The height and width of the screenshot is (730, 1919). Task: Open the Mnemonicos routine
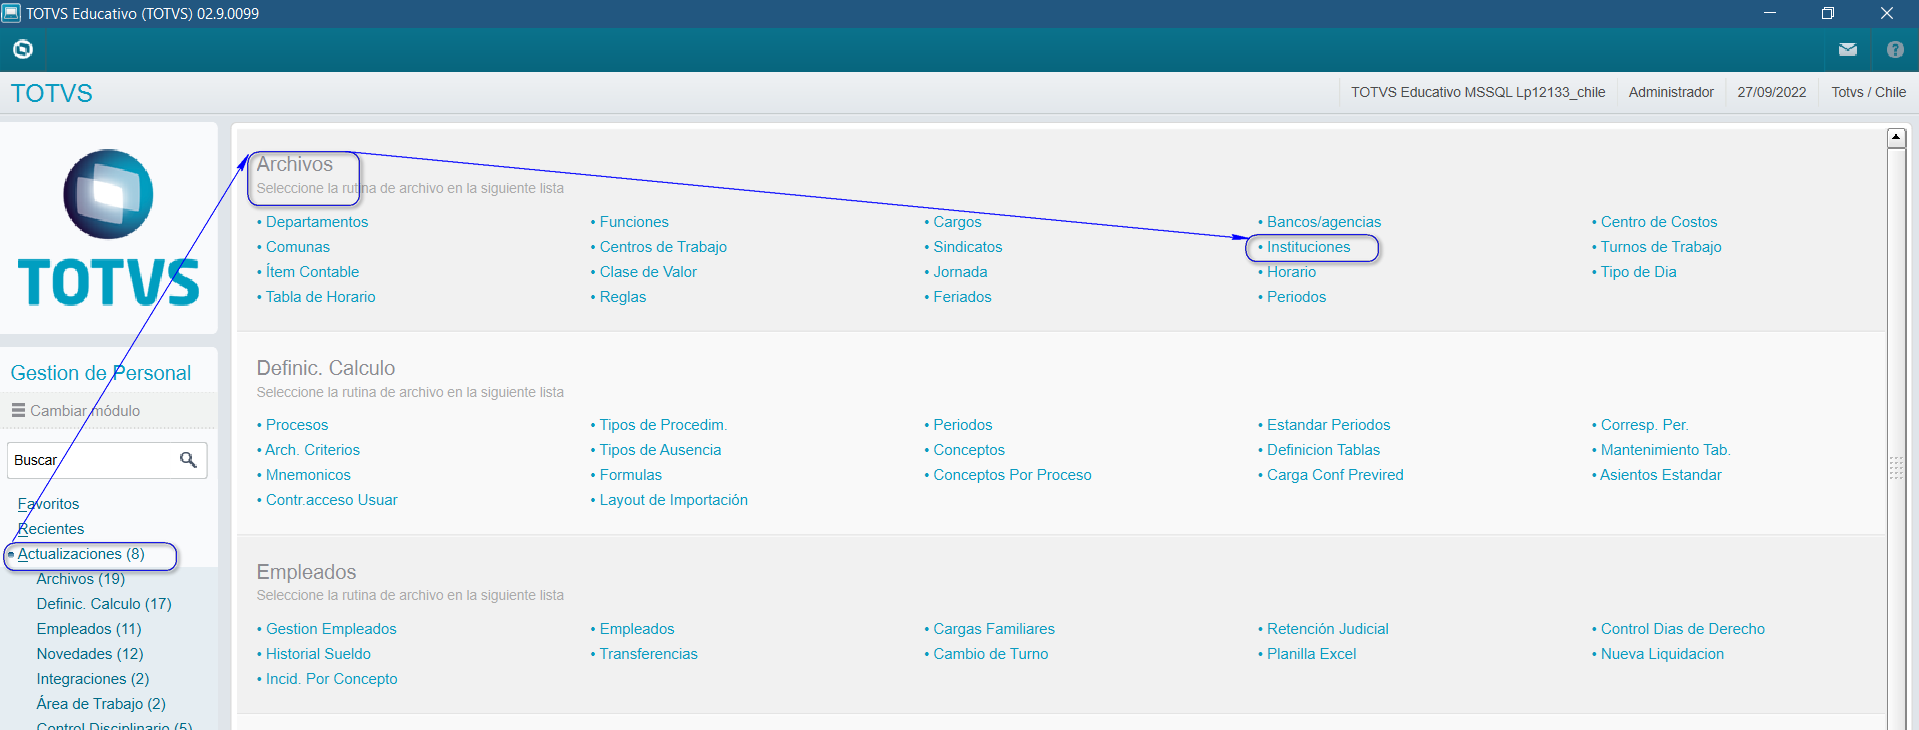click(x=308, y=475)
